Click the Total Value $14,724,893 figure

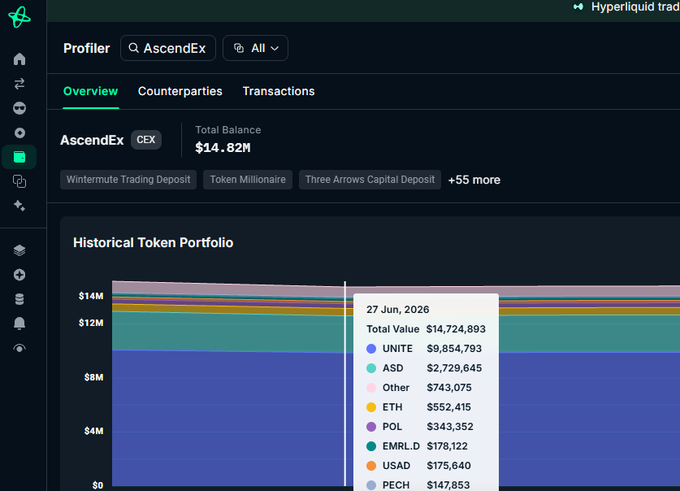click(x=456, y=329)
